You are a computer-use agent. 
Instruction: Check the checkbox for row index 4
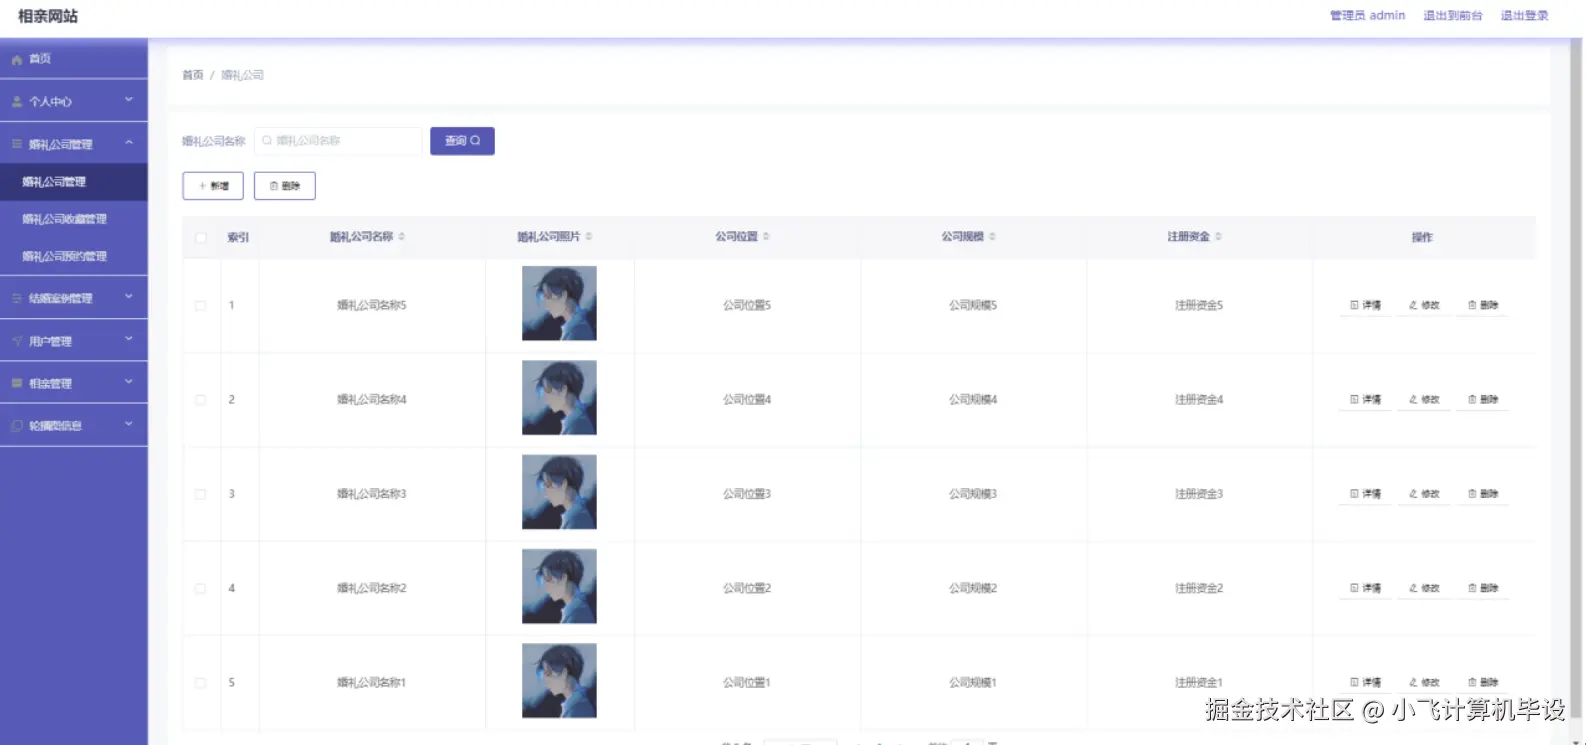(x=201, y=589)
